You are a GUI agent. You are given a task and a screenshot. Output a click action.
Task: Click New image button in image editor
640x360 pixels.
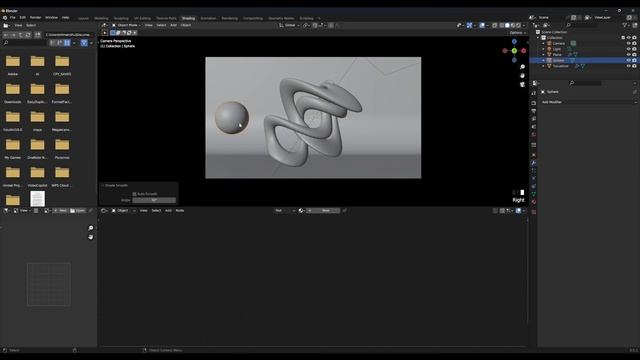(60, 211)
